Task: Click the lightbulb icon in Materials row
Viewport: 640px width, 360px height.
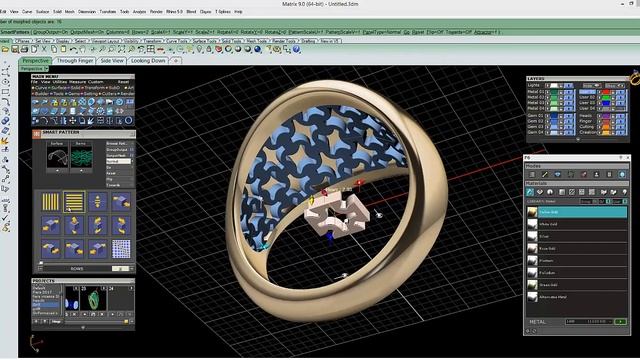Action: (x=624, y=192)
